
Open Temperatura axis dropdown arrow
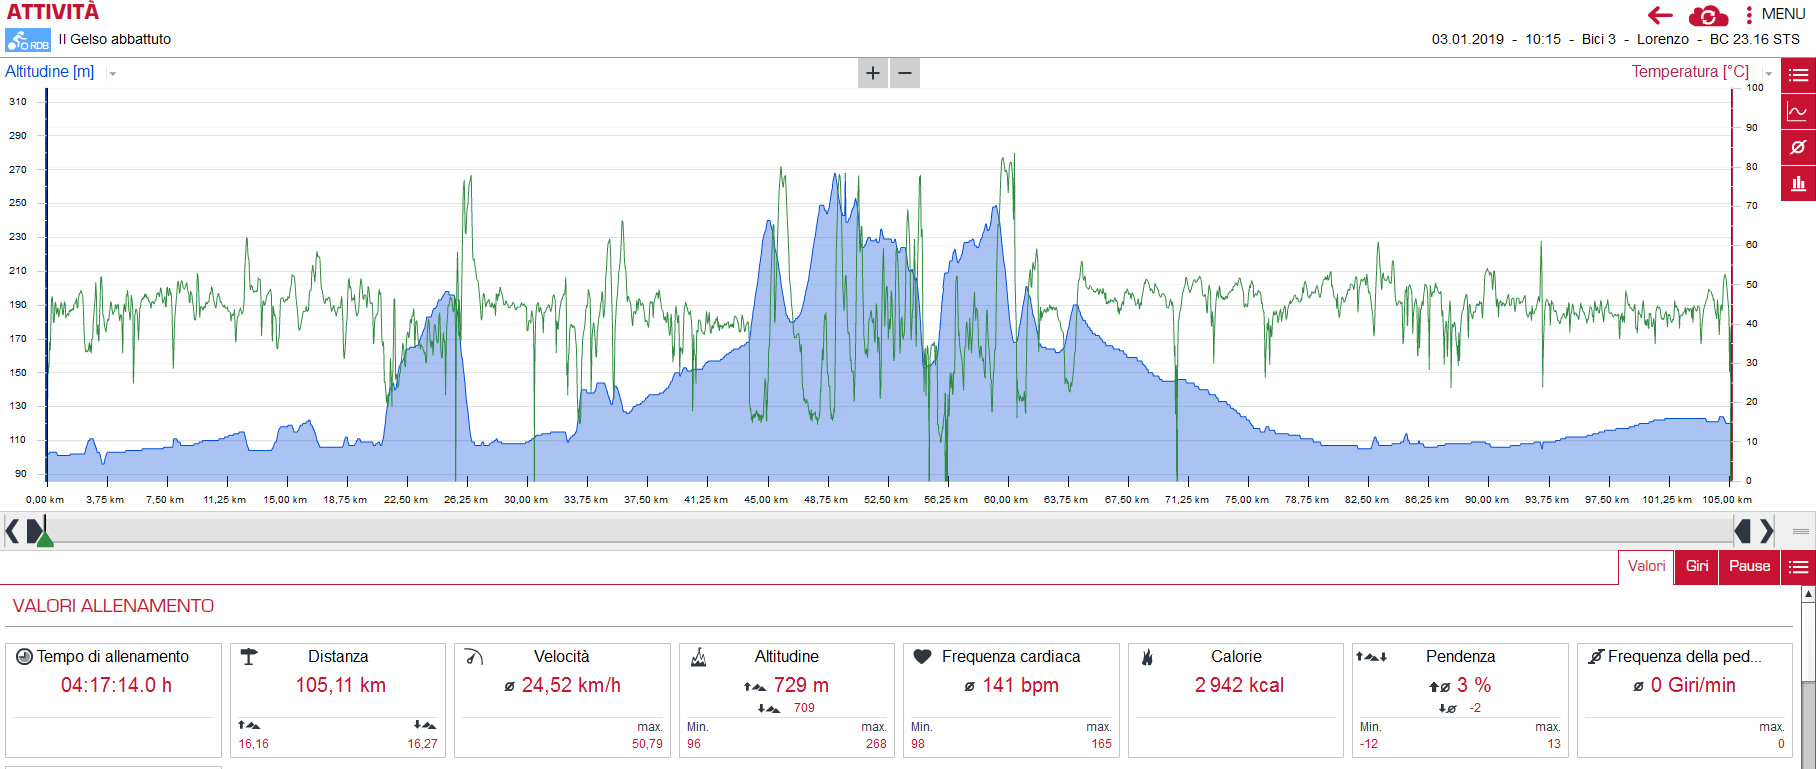click(1768, 73)
